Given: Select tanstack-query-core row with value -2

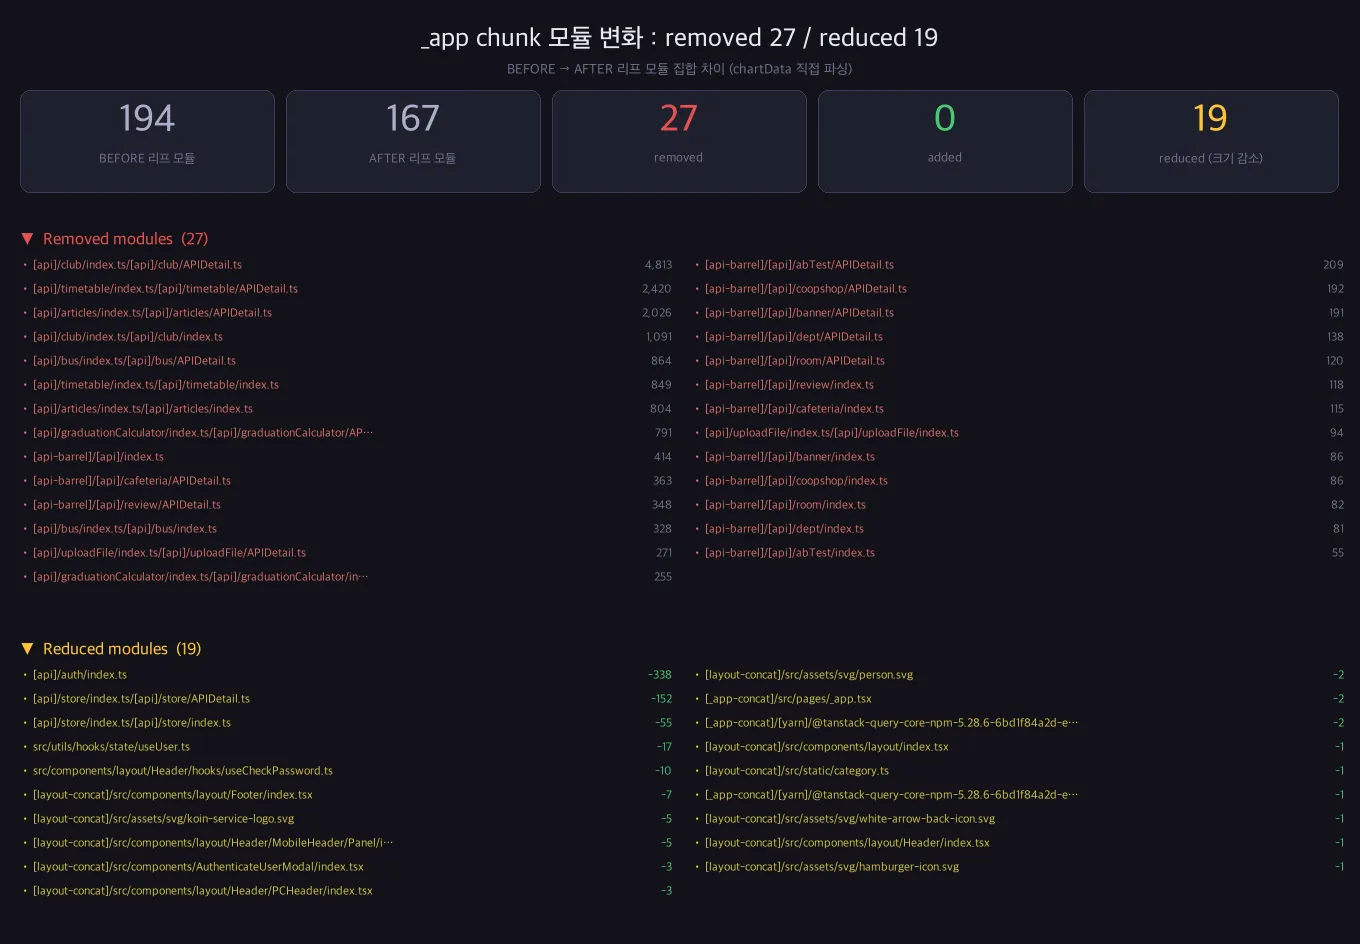Looking at the screenshot, I should (x=1019, y=723).
